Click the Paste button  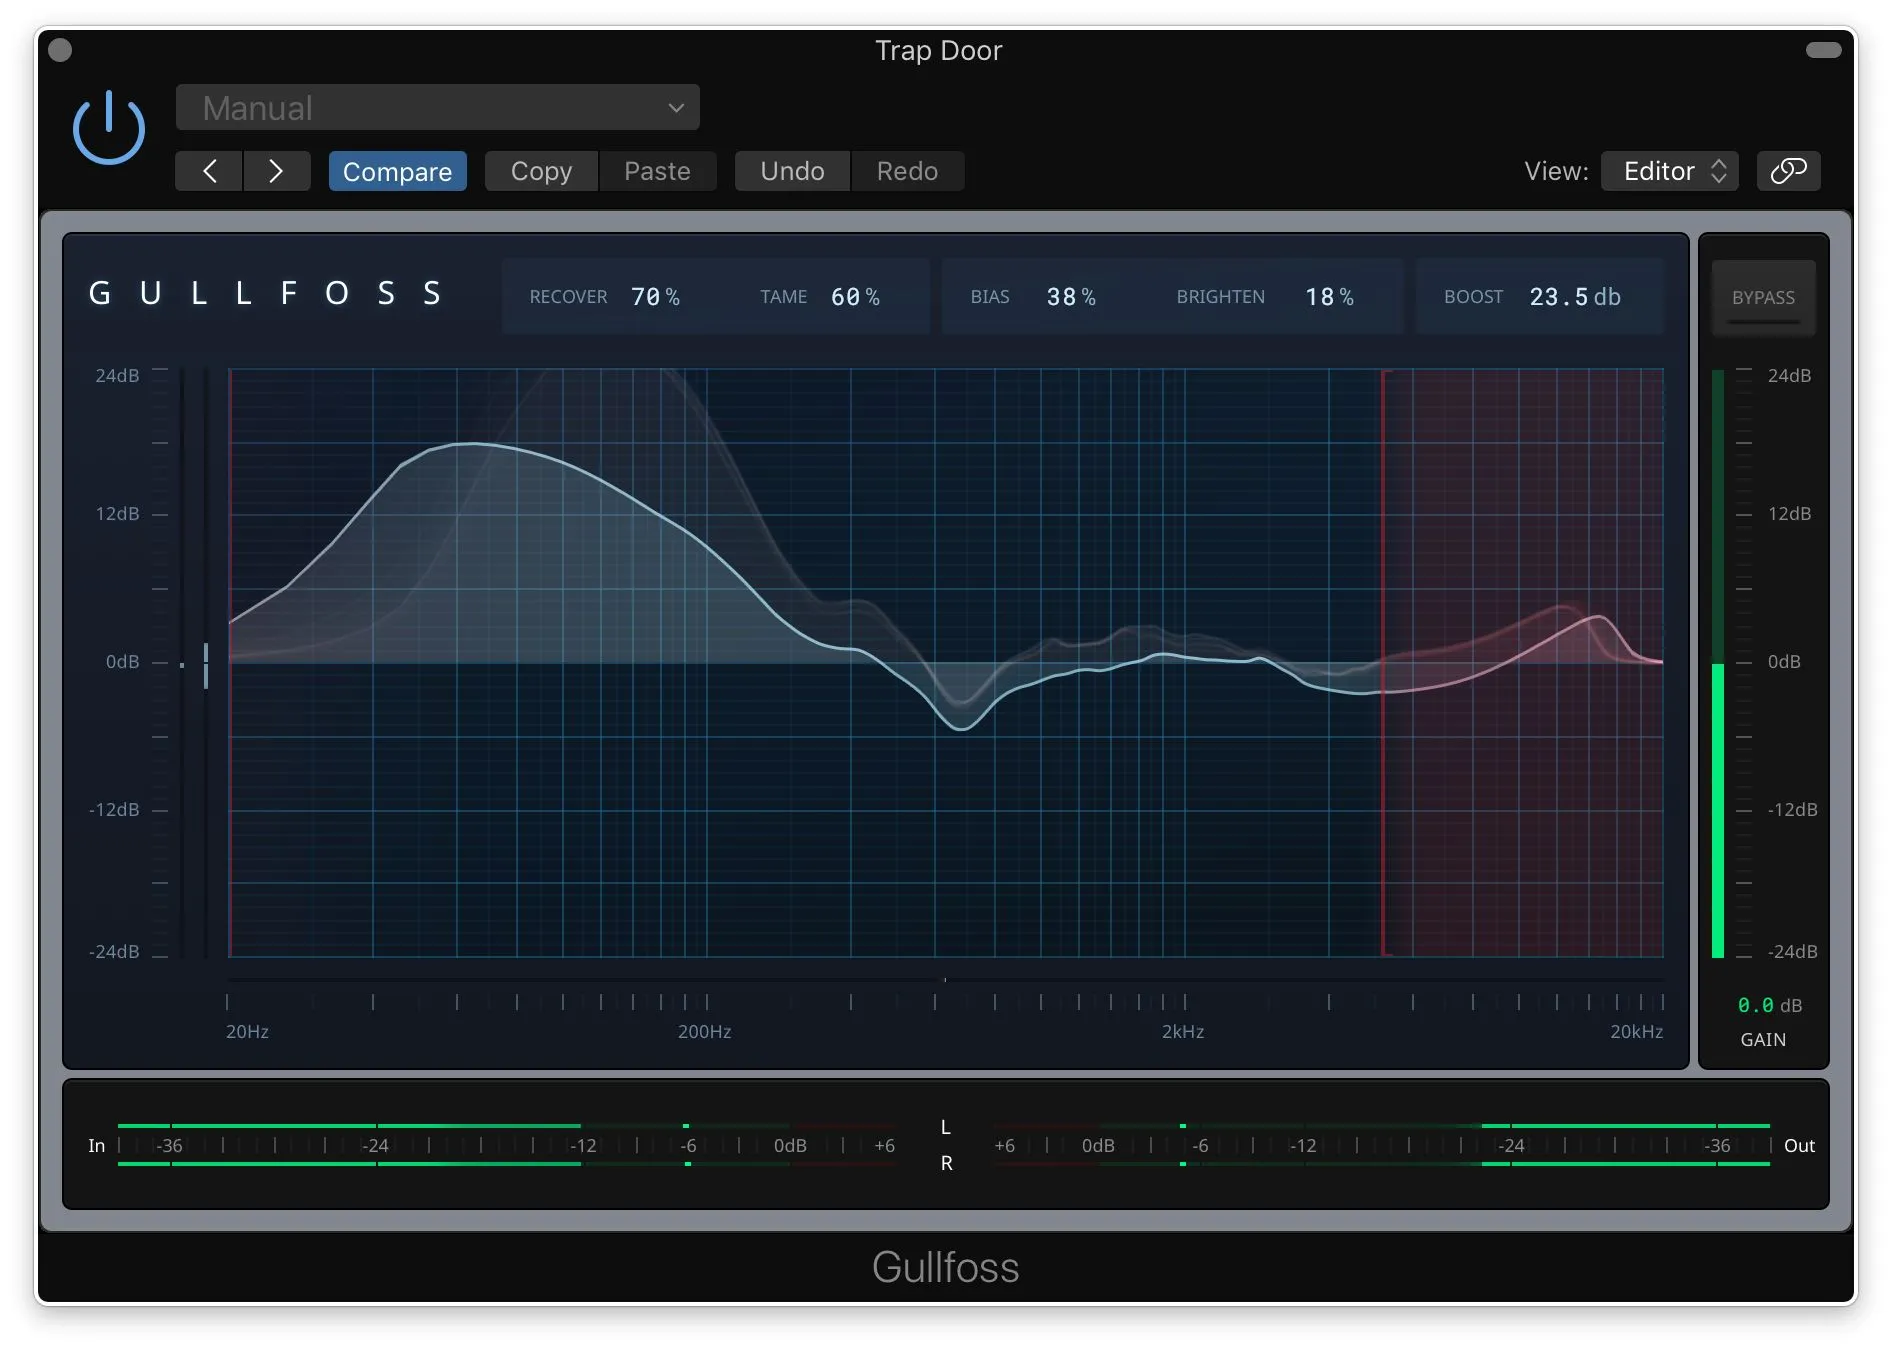tap(657, 171)
